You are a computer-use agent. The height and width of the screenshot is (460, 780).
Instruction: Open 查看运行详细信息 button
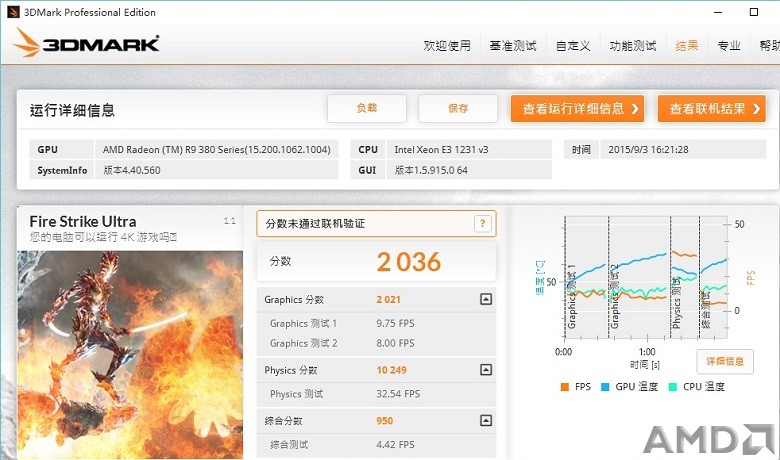tap(578, 108)
